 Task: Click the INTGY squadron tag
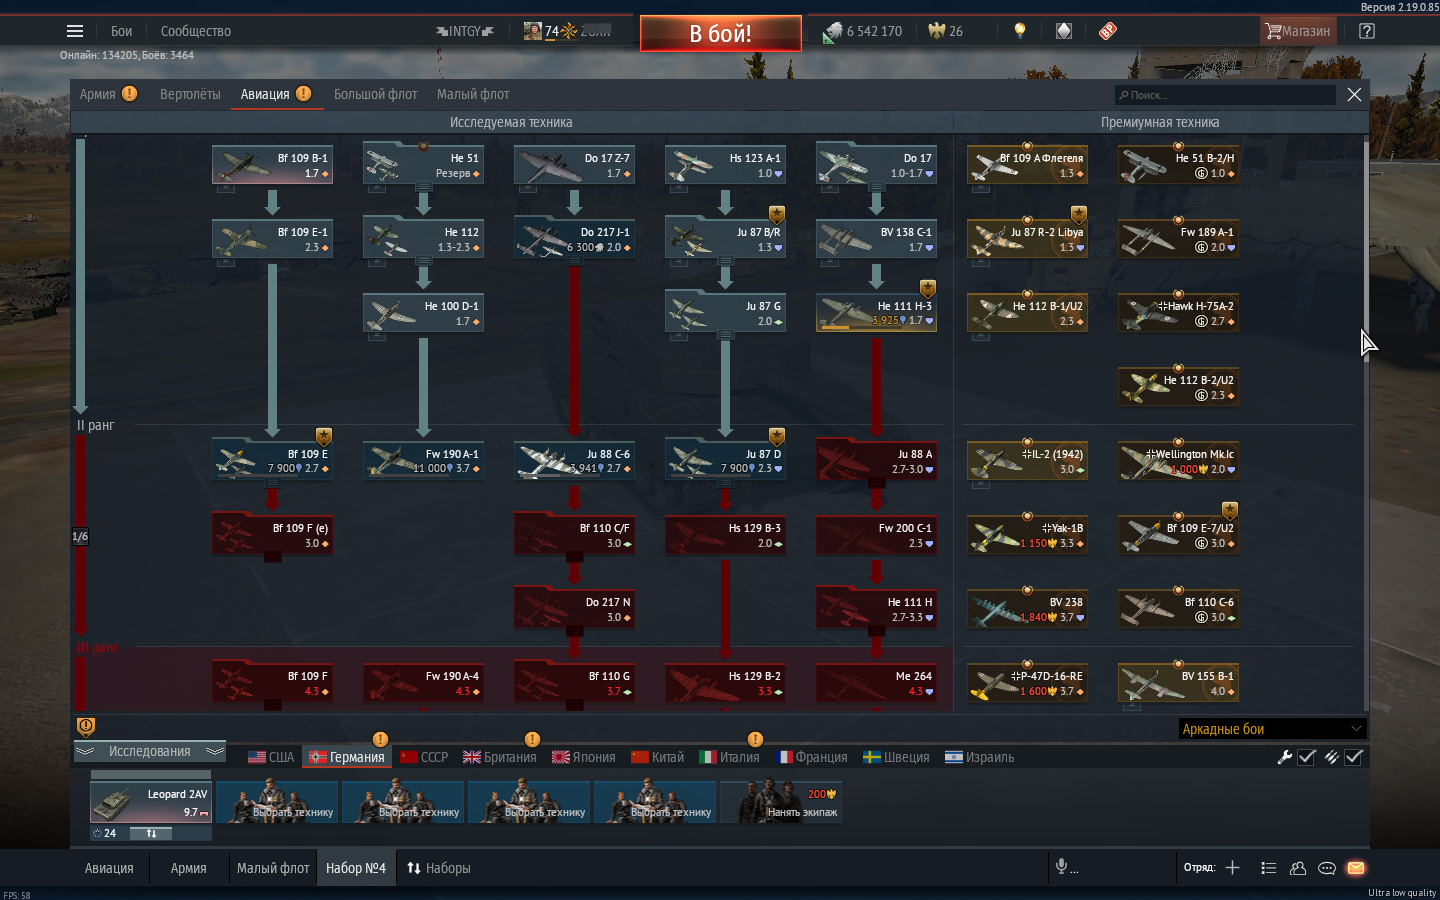465,31
